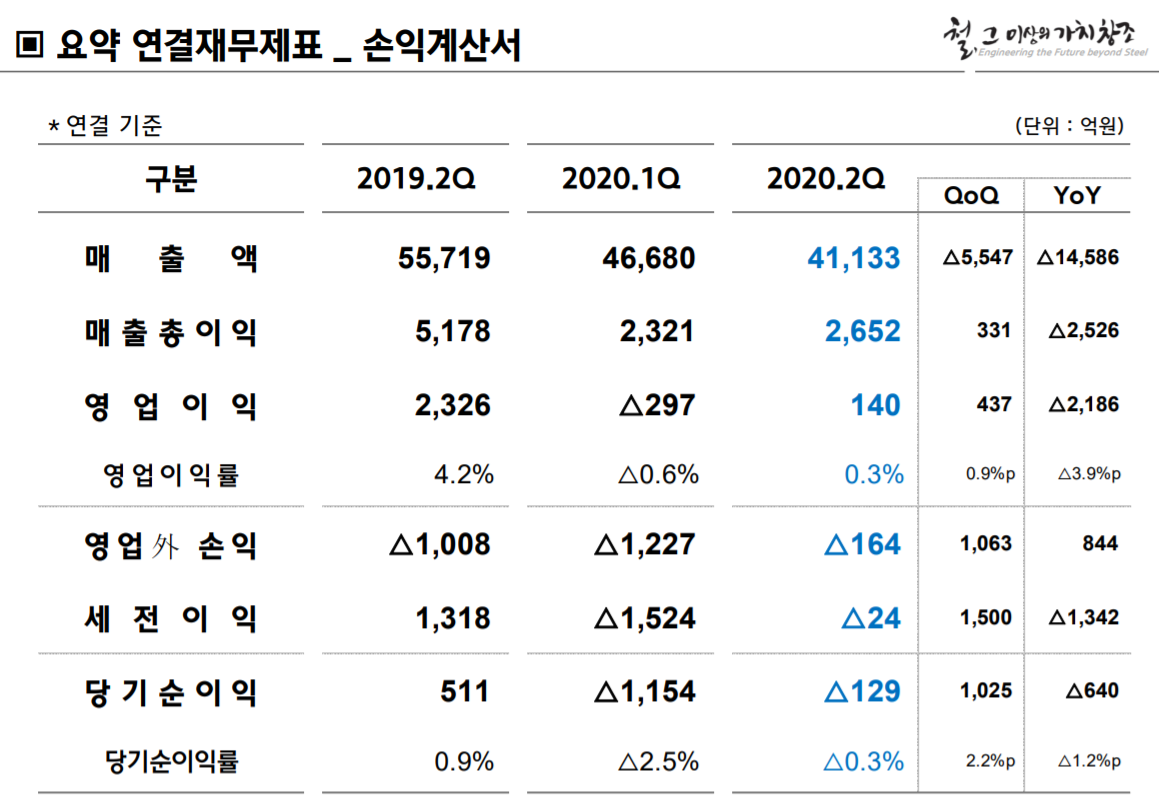Click the YoY value 844

click(x=1099, y=545)
